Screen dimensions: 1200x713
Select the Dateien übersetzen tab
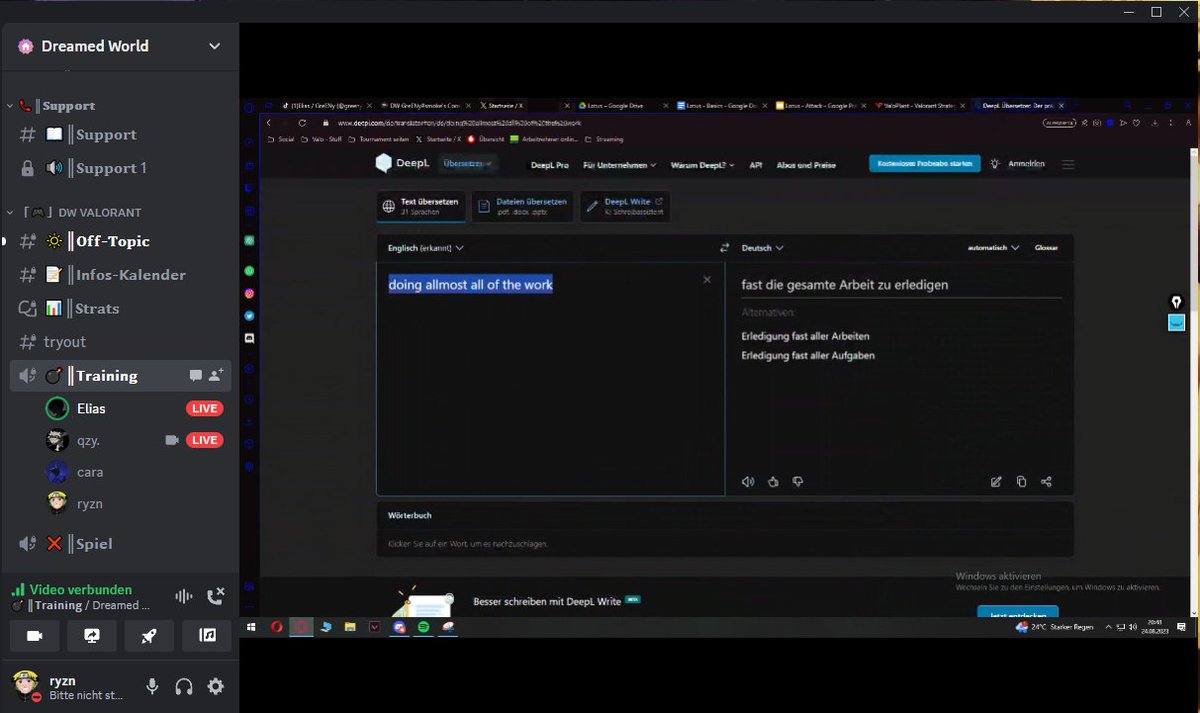click(524, 206)
